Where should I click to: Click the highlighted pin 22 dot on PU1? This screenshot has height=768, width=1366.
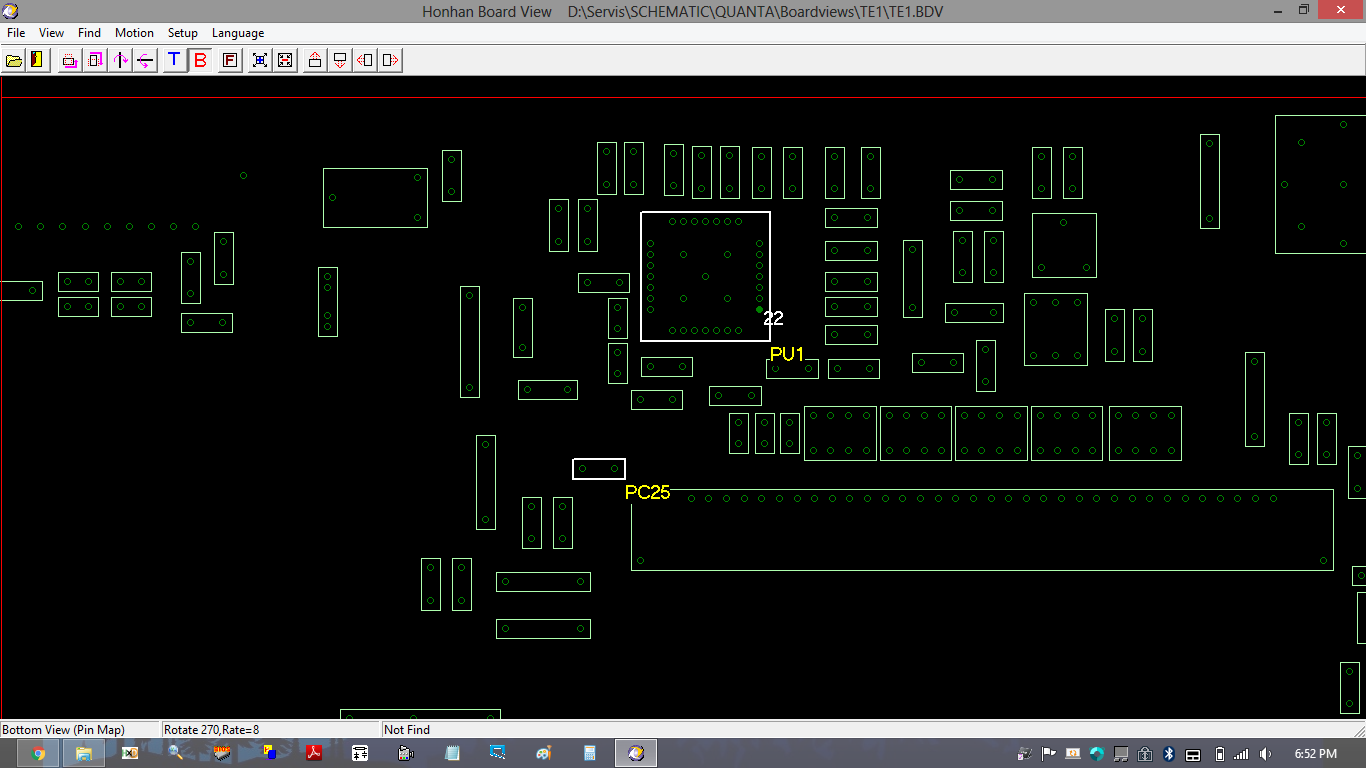pyautogui.click(x=760, y=309)
